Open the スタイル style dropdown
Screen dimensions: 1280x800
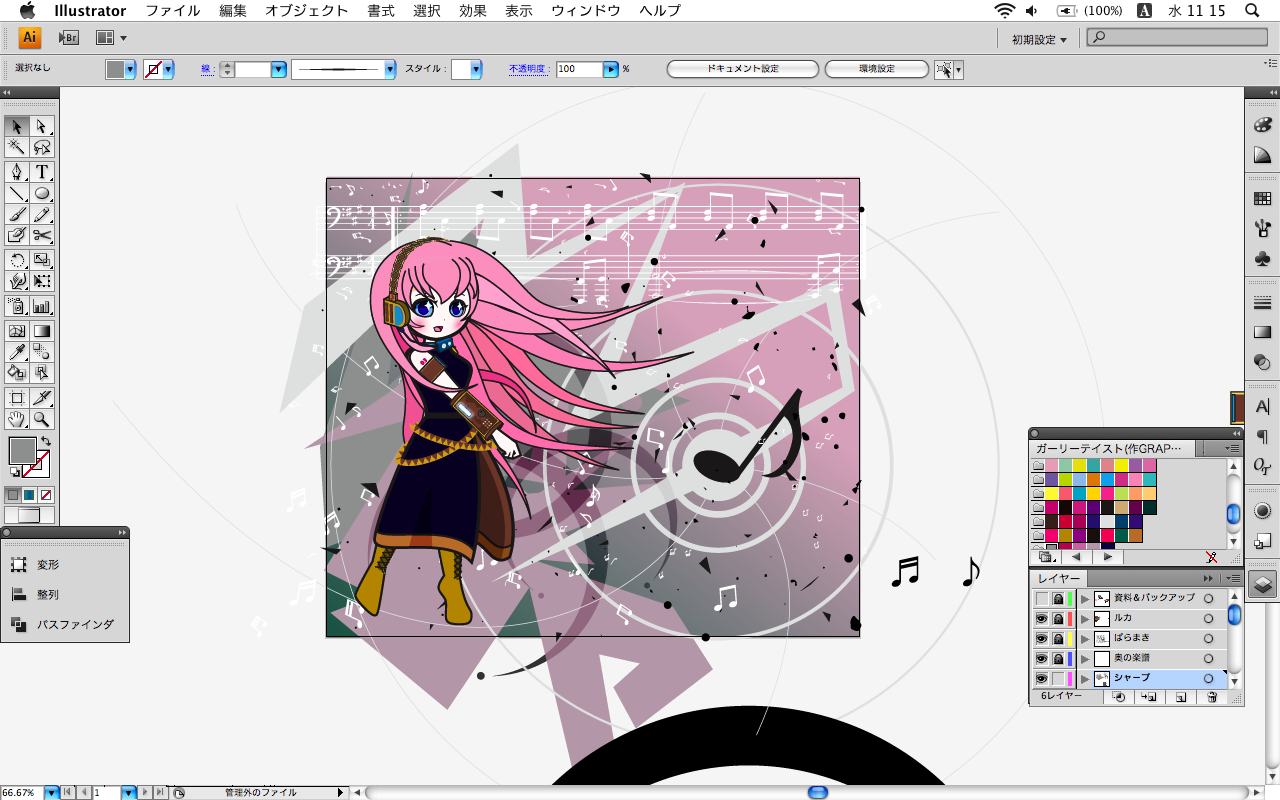(x=476, y=69)
